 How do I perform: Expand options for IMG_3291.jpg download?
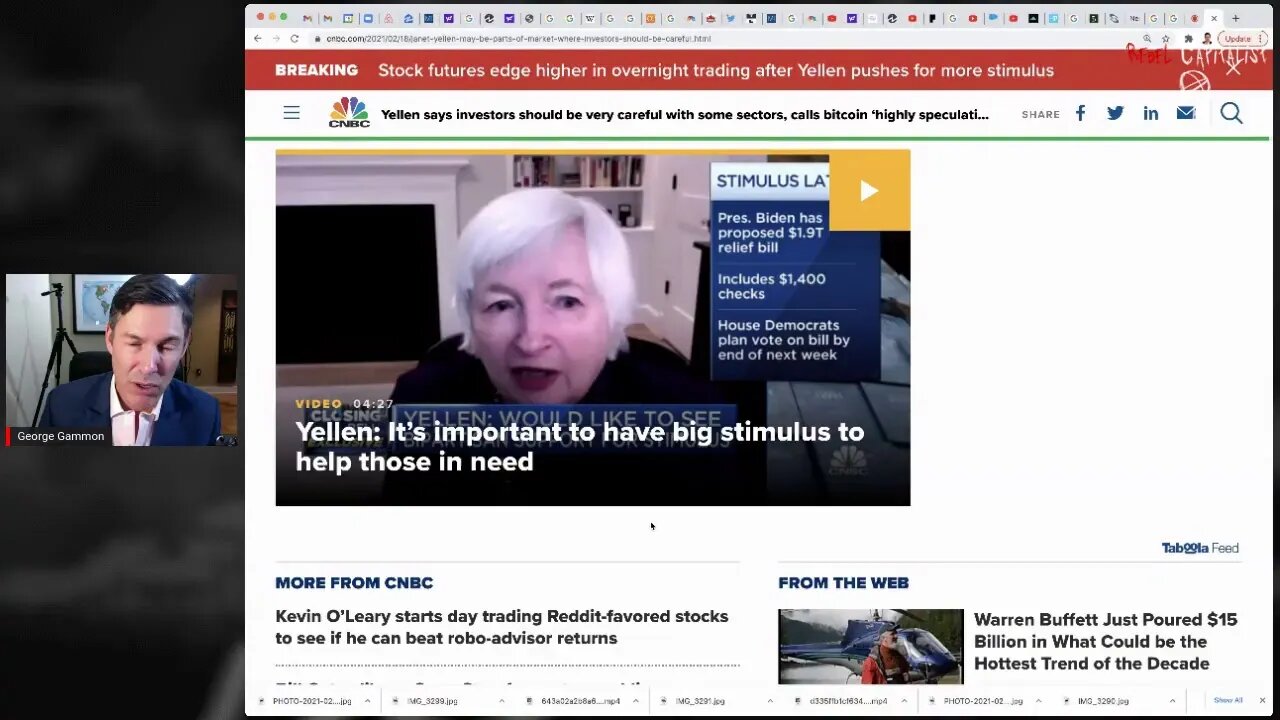(769, 701)
